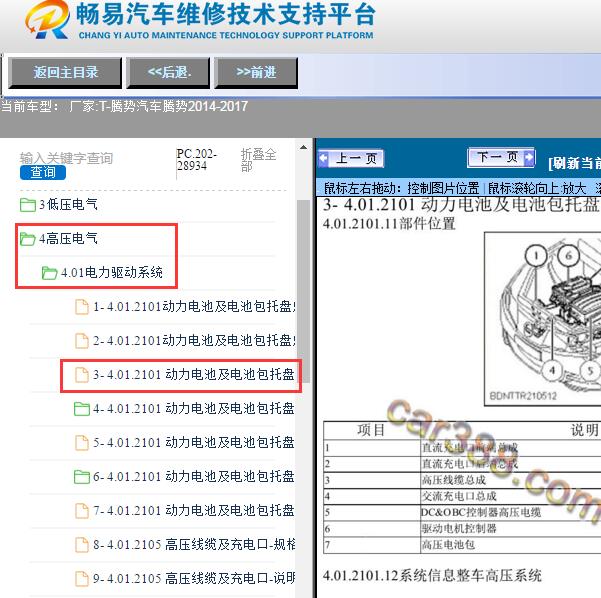601x598 pixels.
Task: Click the component location diagram image
Action: pos(542,318)
